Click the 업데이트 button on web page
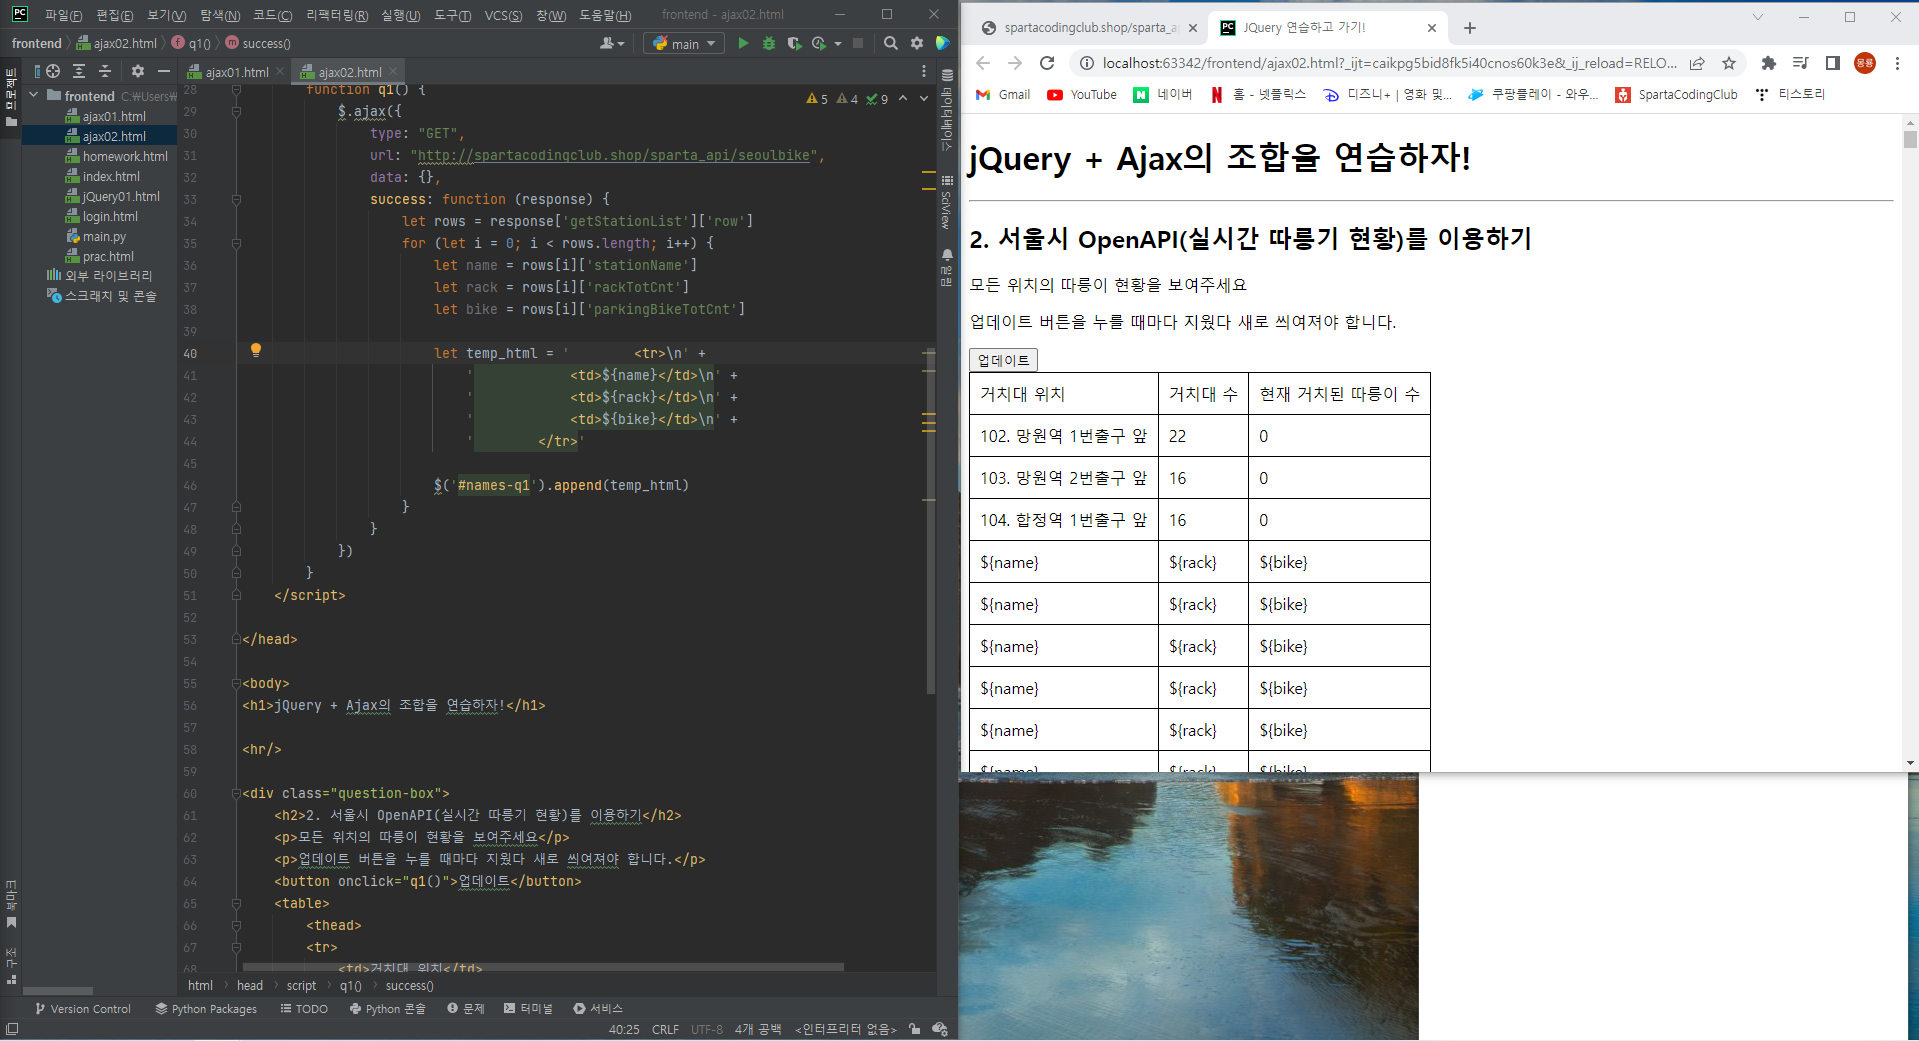The height and width of the screenshot is (1041, 1919). tap(1003, 360)
